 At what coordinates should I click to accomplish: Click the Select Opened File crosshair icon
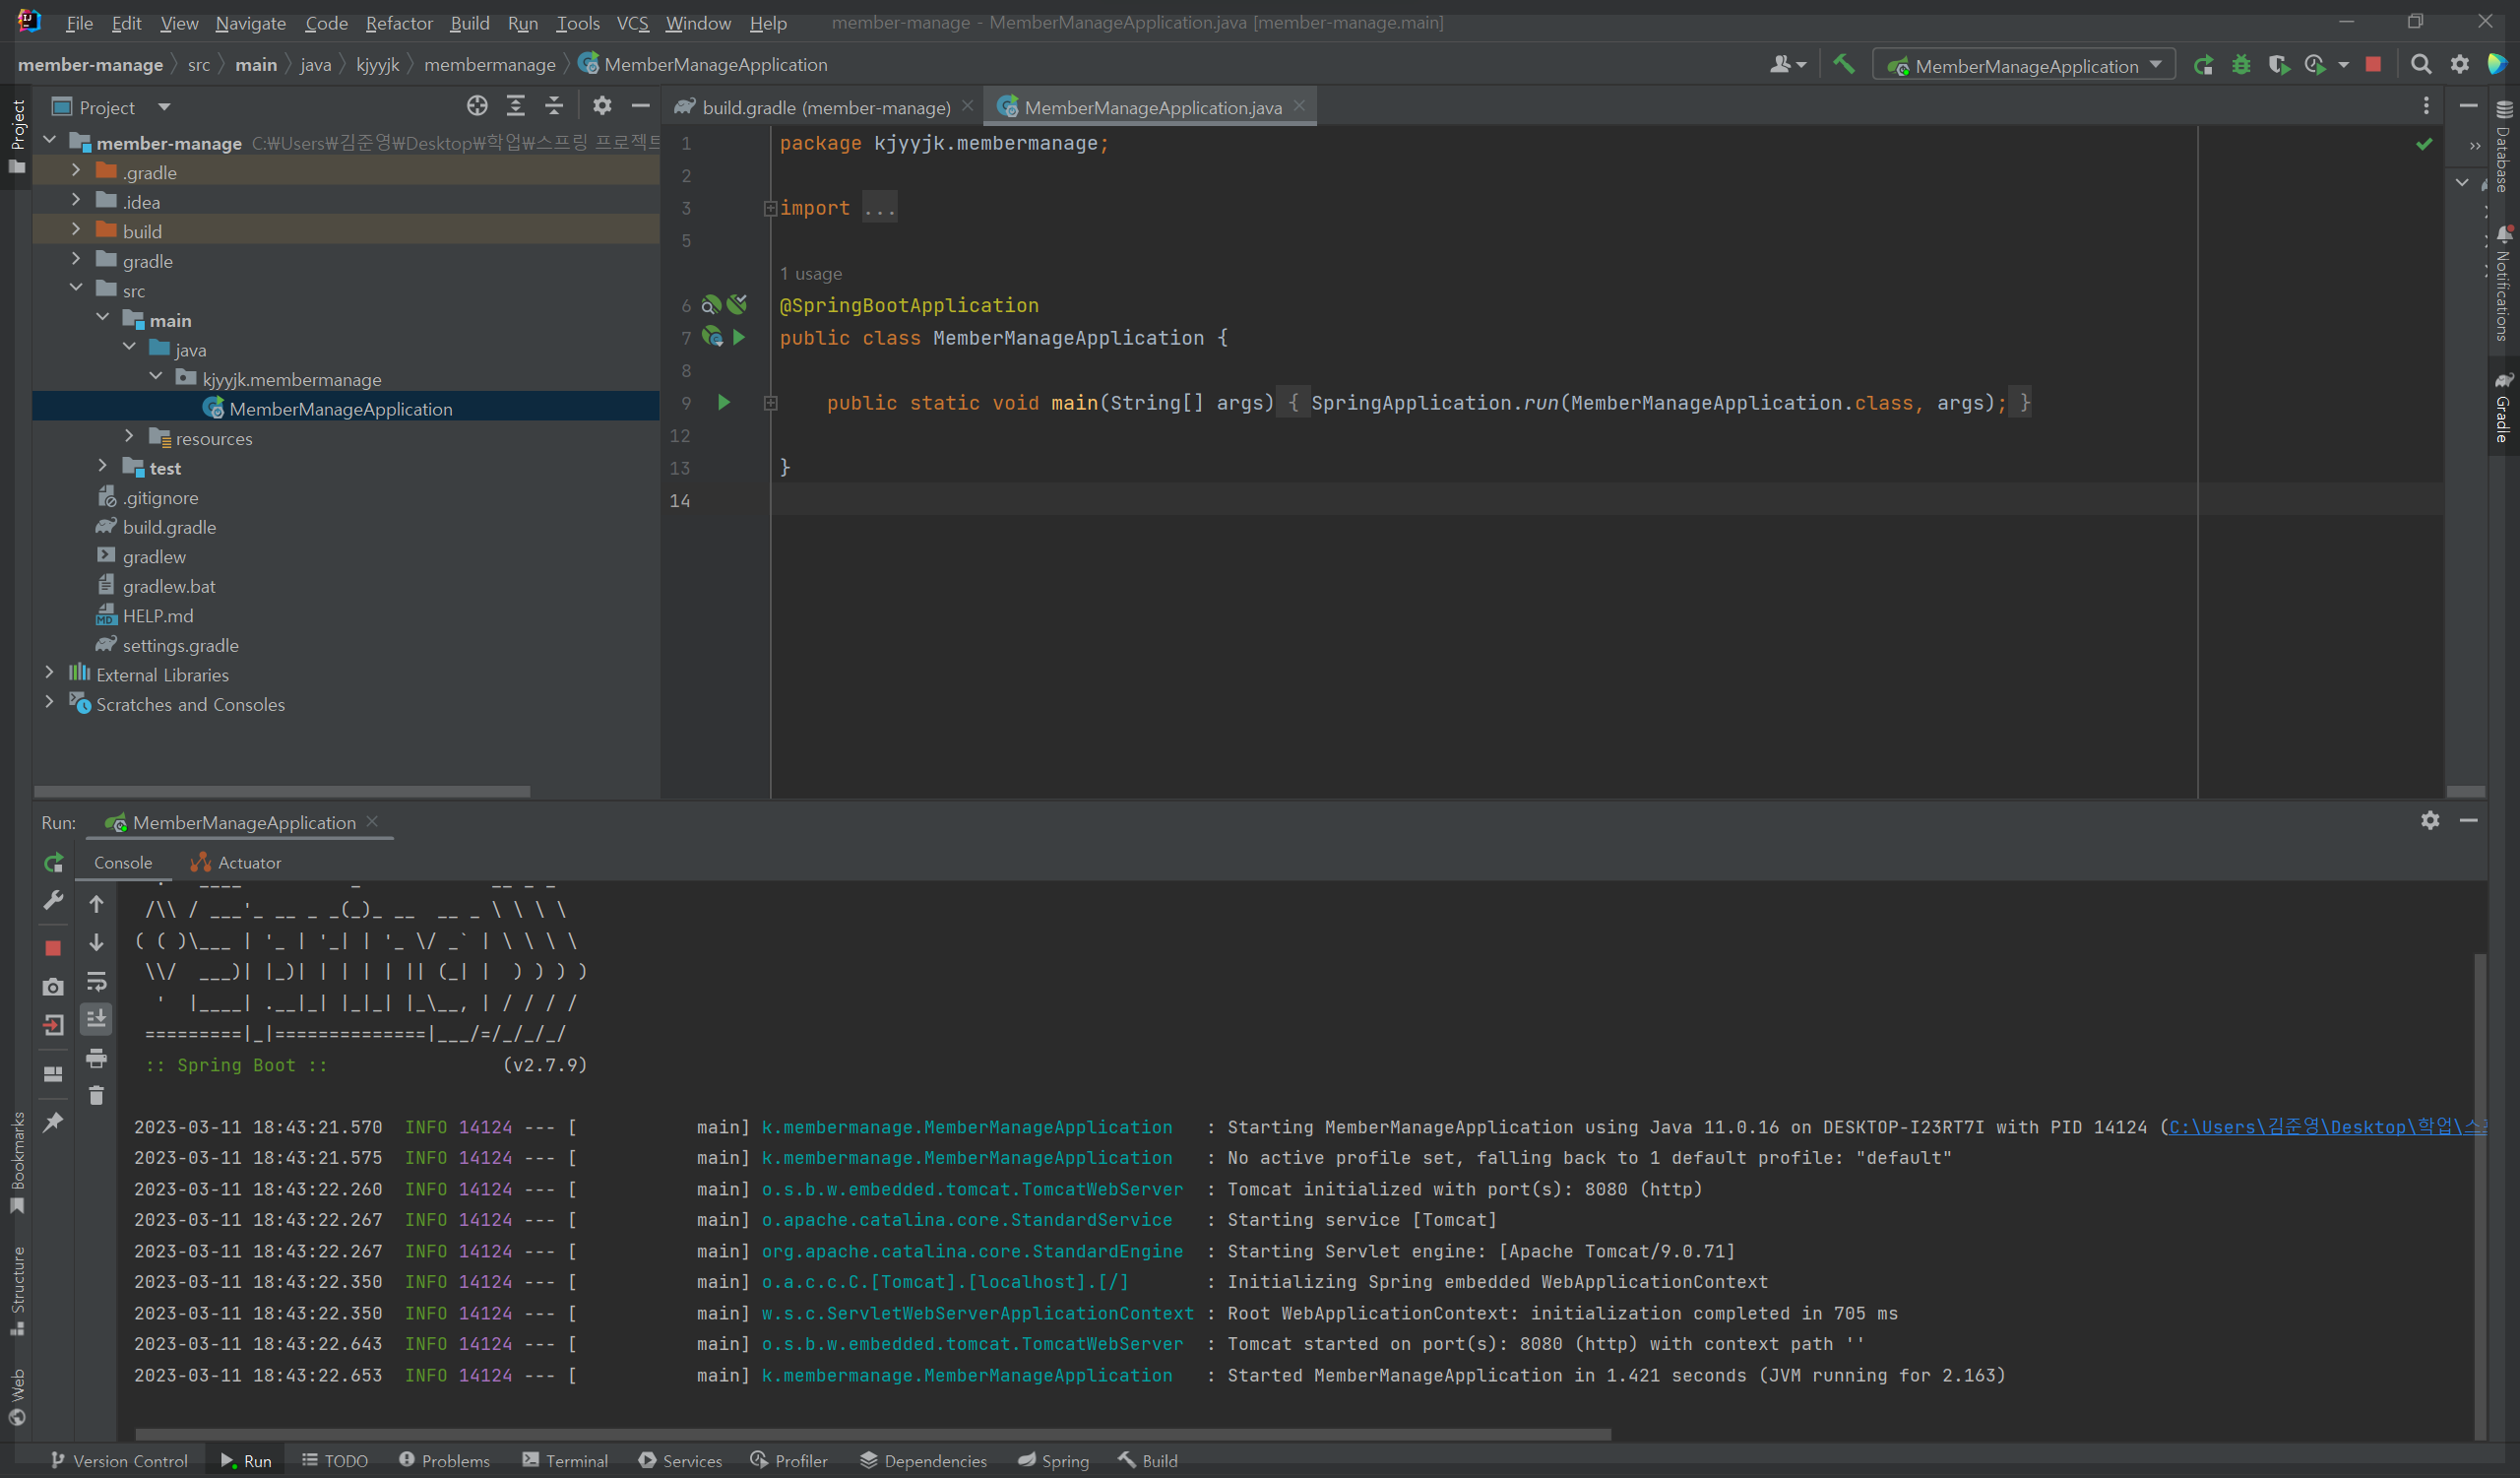coord(477,106)
